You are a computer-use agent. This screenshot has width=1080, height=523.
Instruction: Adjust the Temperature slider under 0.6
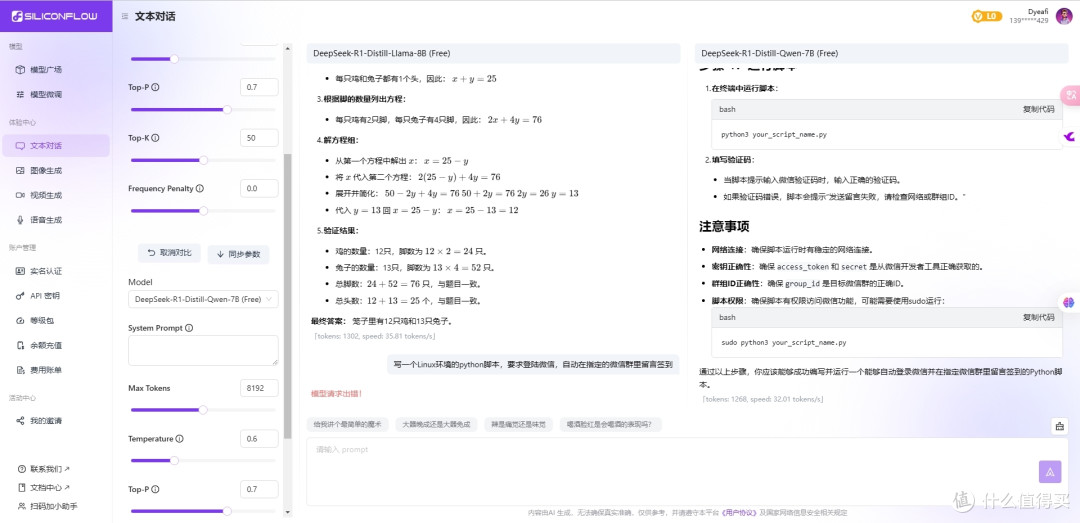203,460
